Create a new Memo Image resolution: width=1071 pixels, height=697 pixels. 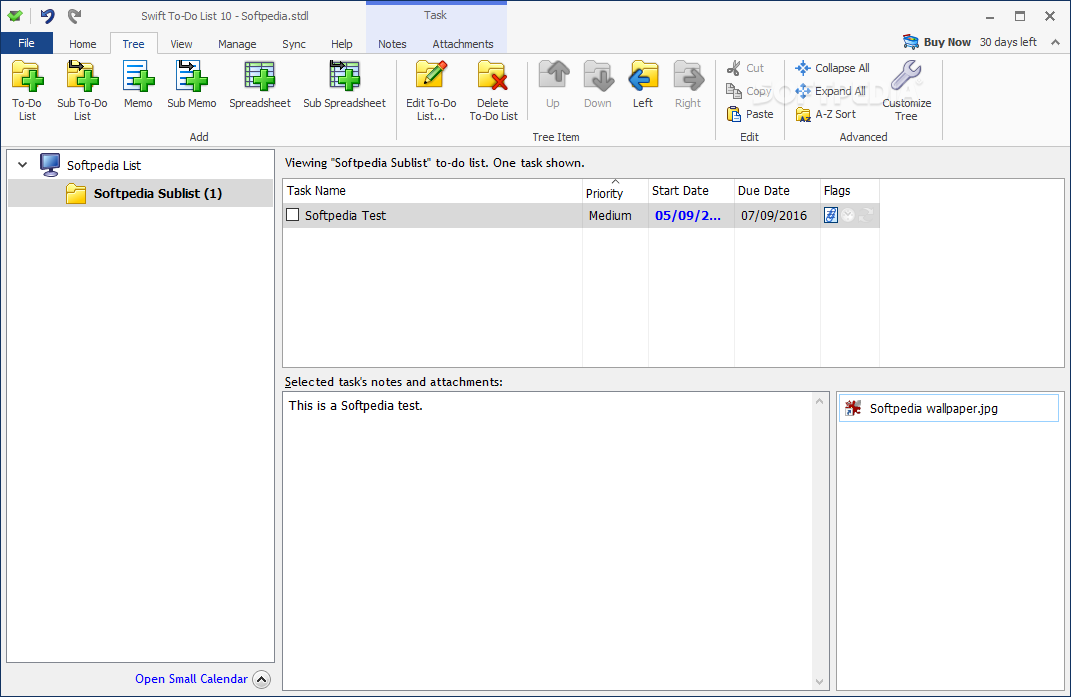tap(138, 85)
